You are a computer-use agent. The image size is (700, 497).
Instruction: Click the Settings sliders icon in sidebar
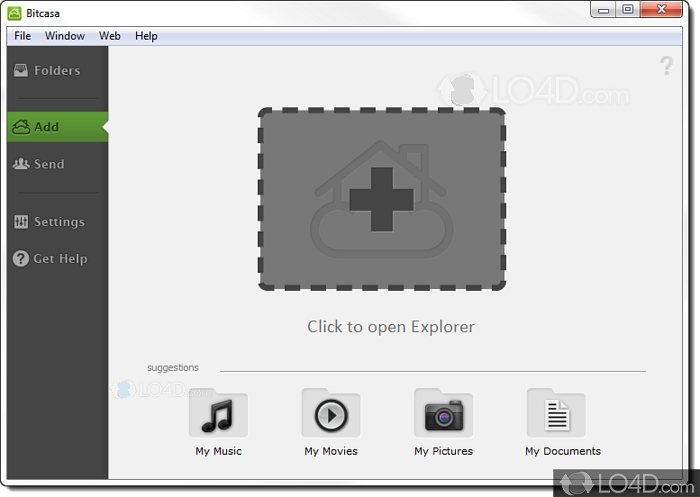click(21, 221)
